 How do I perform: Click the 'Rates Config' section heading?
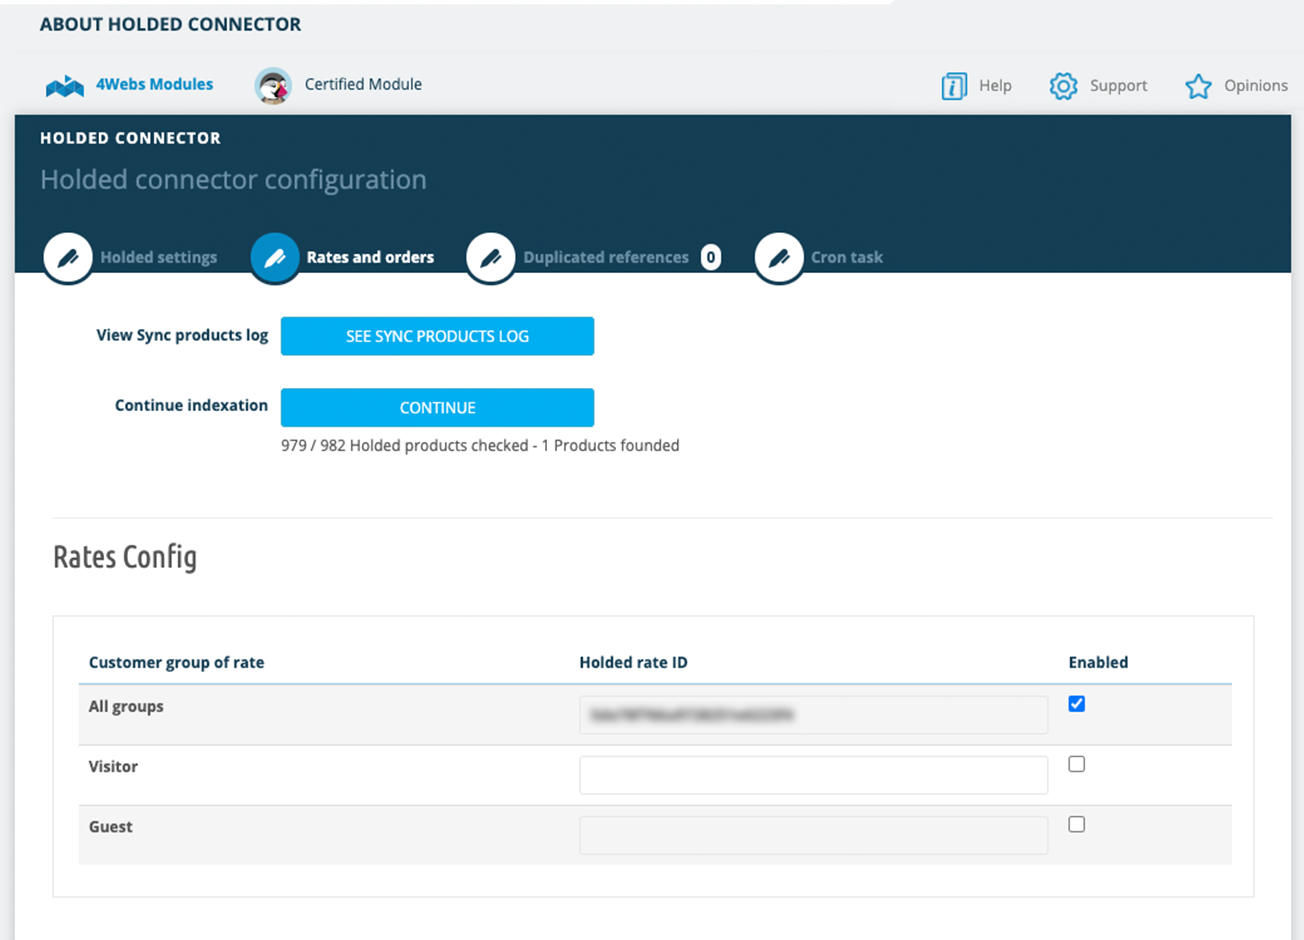(125, 557)
